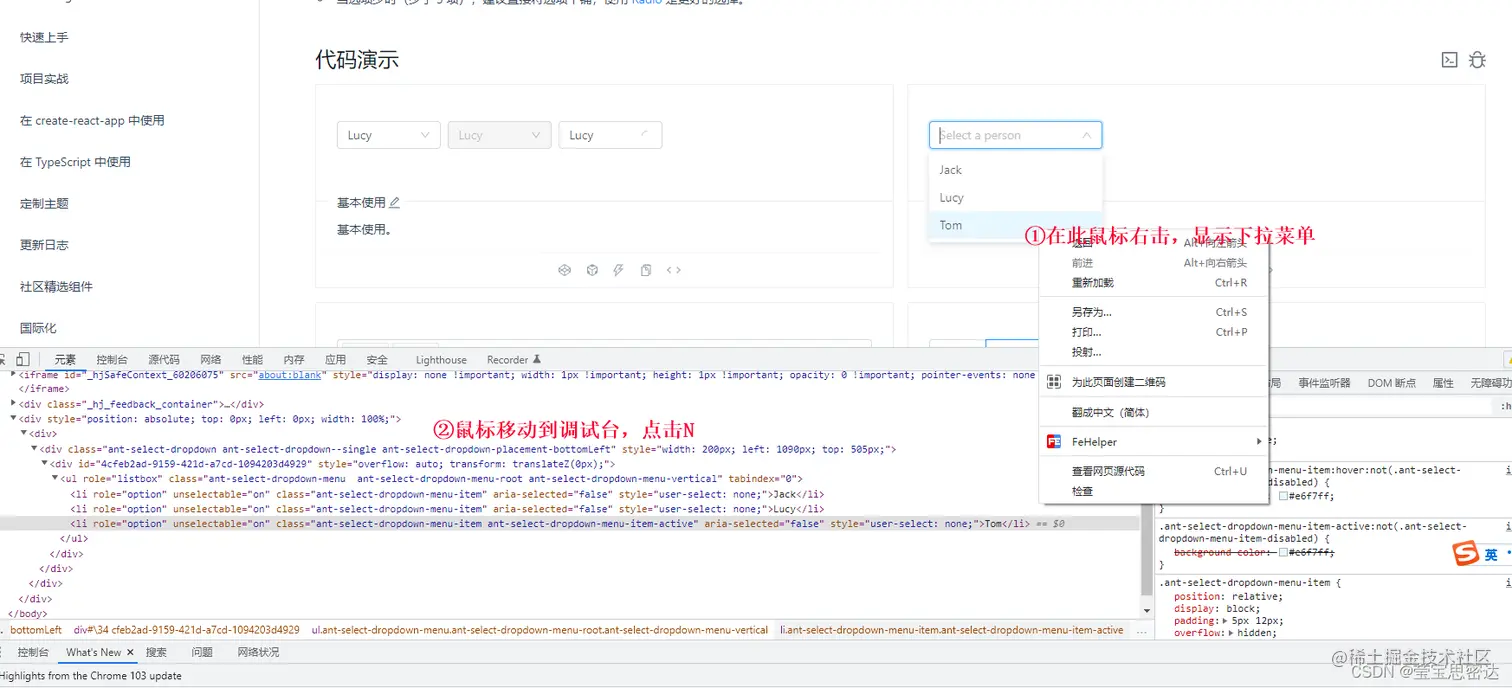The height and width of the screenshot is (688, 1512).
Task: Select 检查 in the context menu
Action: point(1155,491)
